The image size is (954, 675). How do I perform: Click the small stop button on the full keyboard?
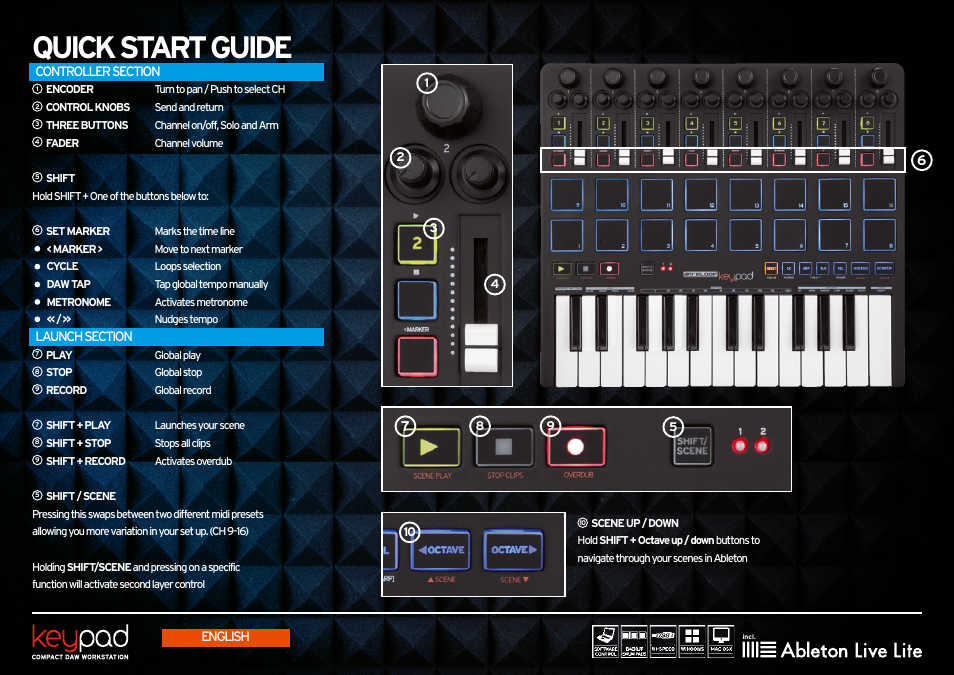tap(585, 268)
